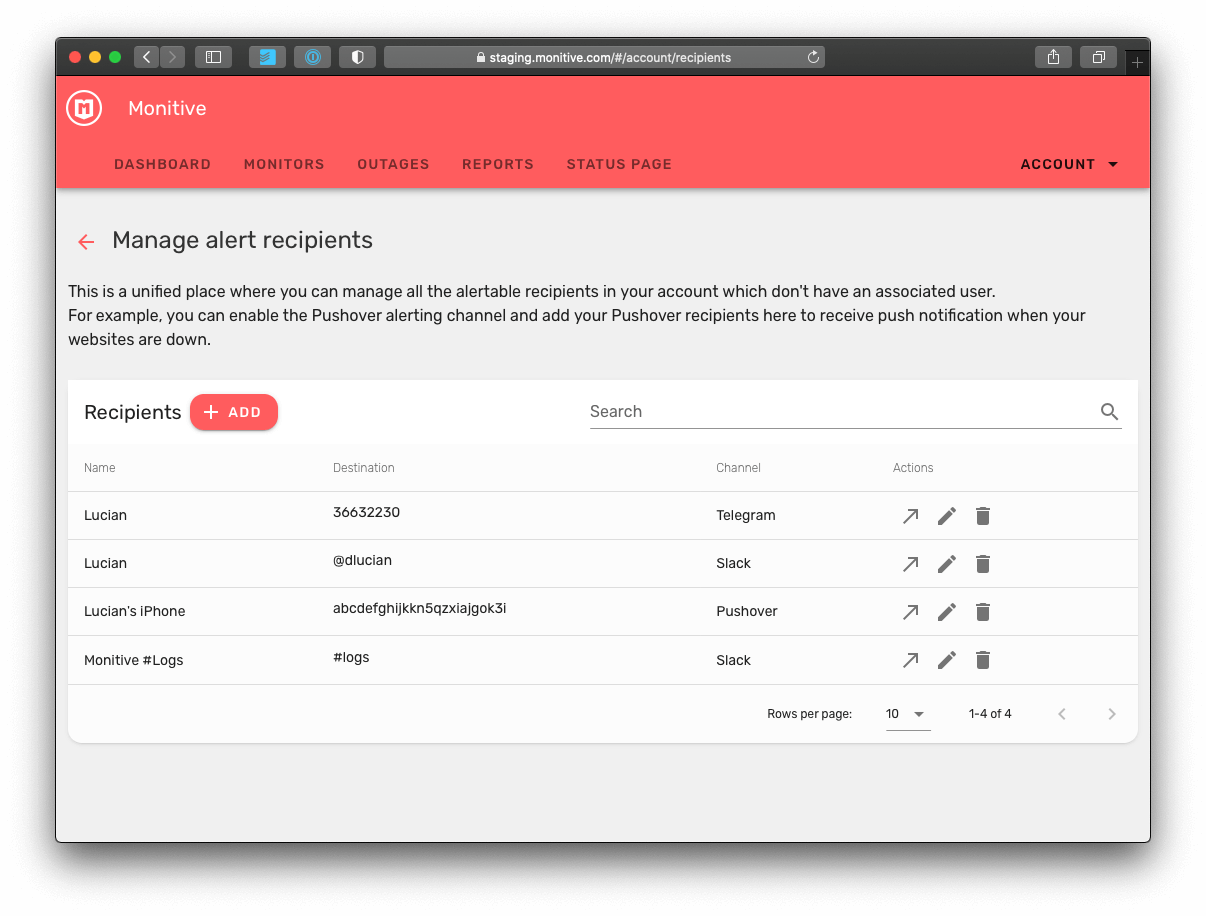This screenshot has height=916, width=1206.
Task: Open rows per page dropdown
Action: tap(908, 714)
